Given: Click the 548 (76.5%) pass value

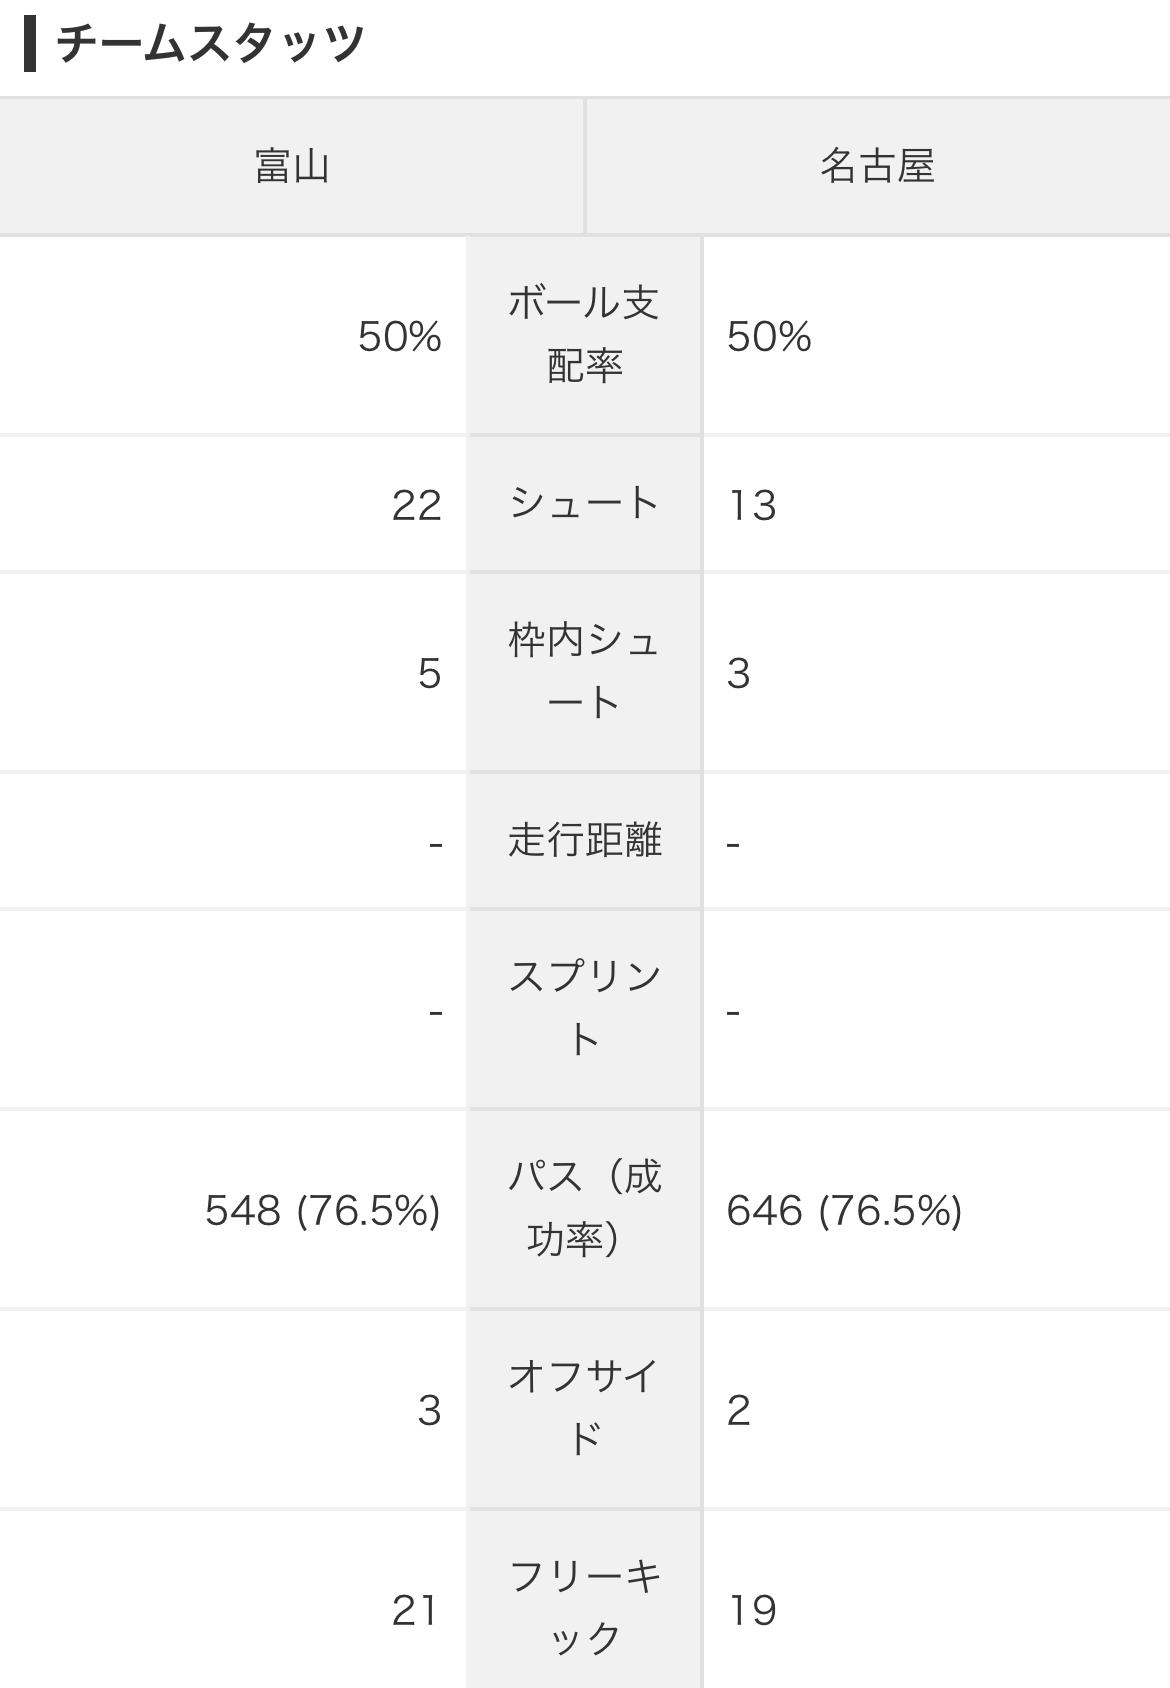Looking at the screenshot, I should click(x=323, y=1211).
